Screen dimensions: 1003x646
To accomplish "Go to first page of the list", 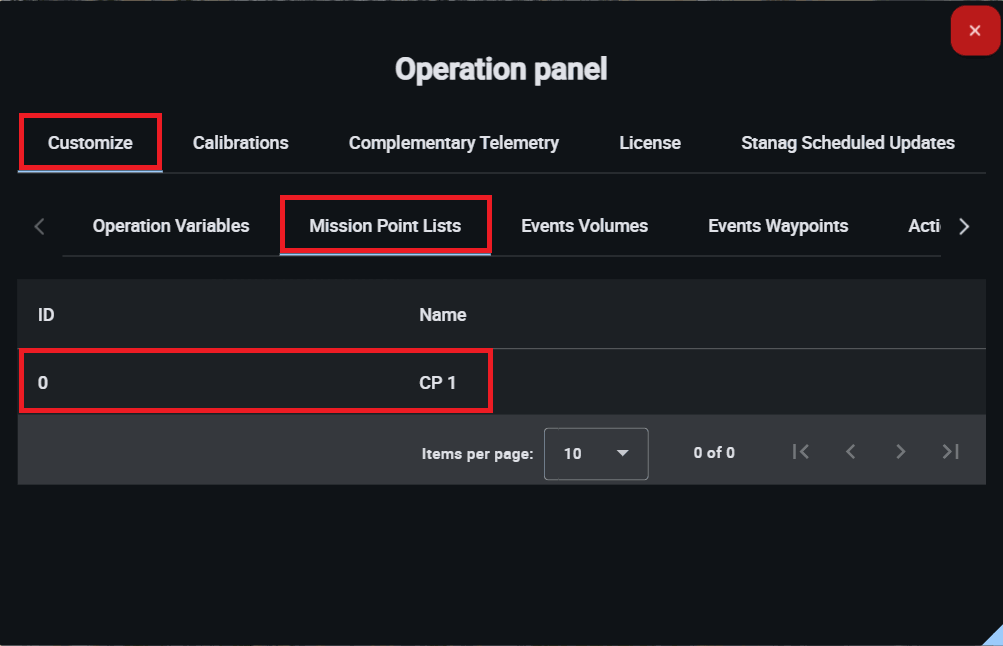I will 800,452.
